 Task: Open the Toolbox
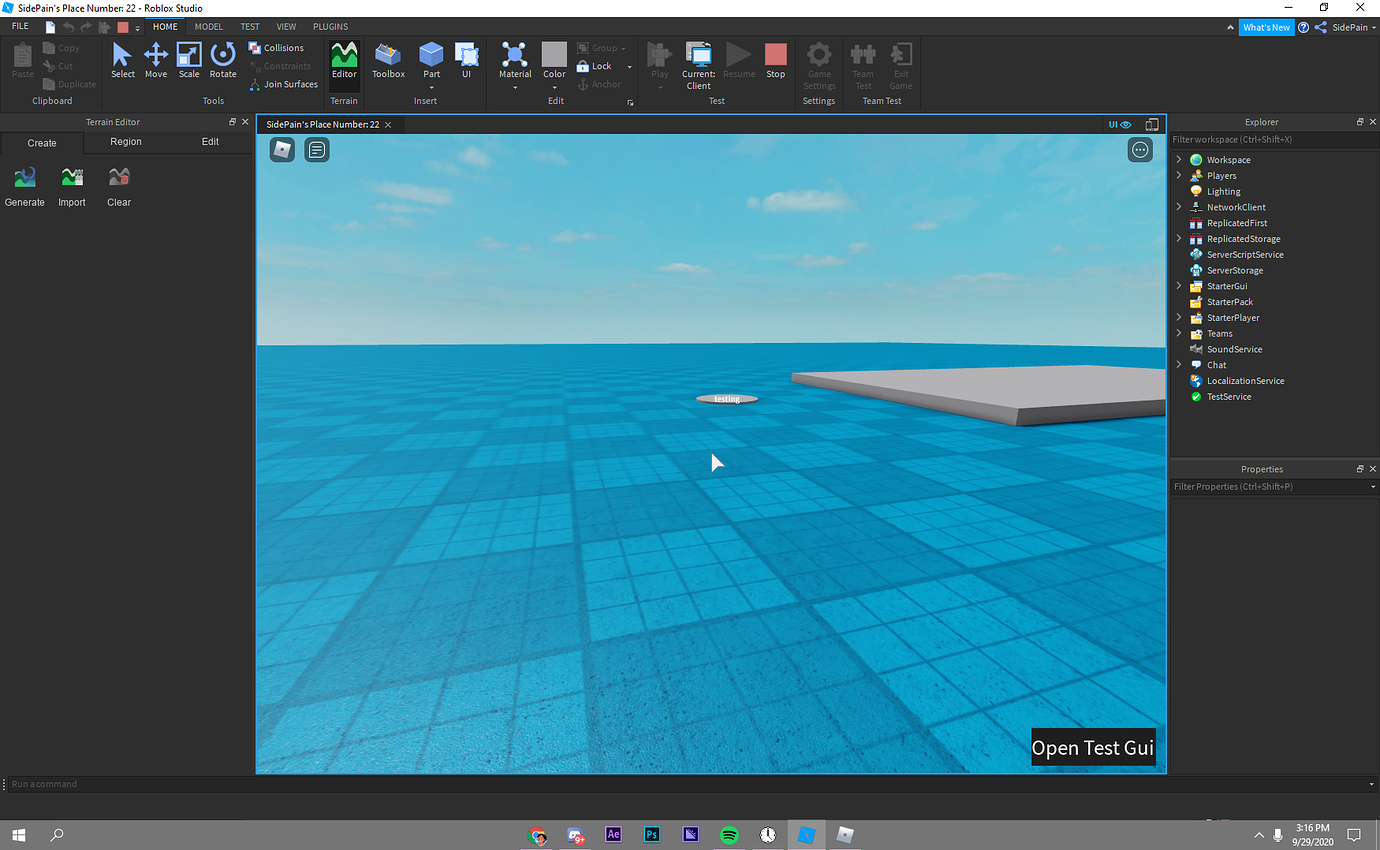click(x=388, y=60)
